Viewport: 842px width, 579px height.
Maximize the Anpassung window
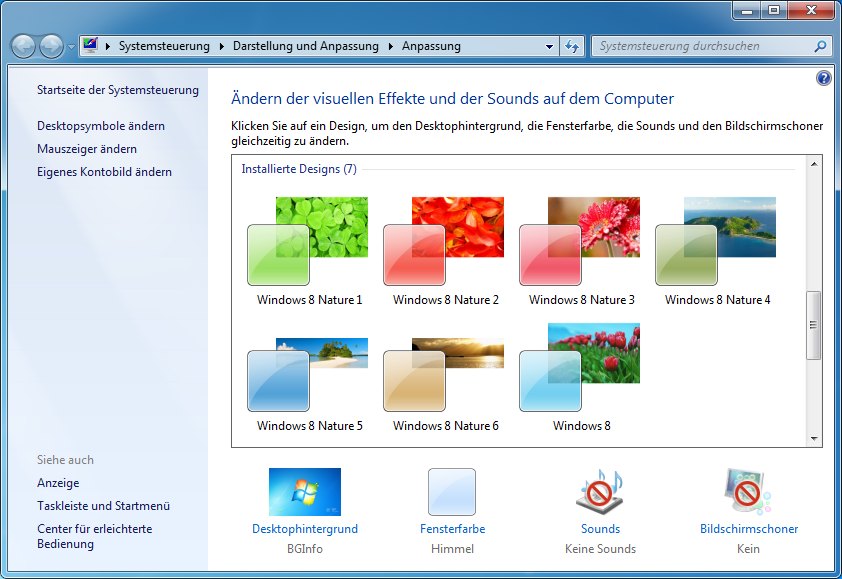[774, 10]
